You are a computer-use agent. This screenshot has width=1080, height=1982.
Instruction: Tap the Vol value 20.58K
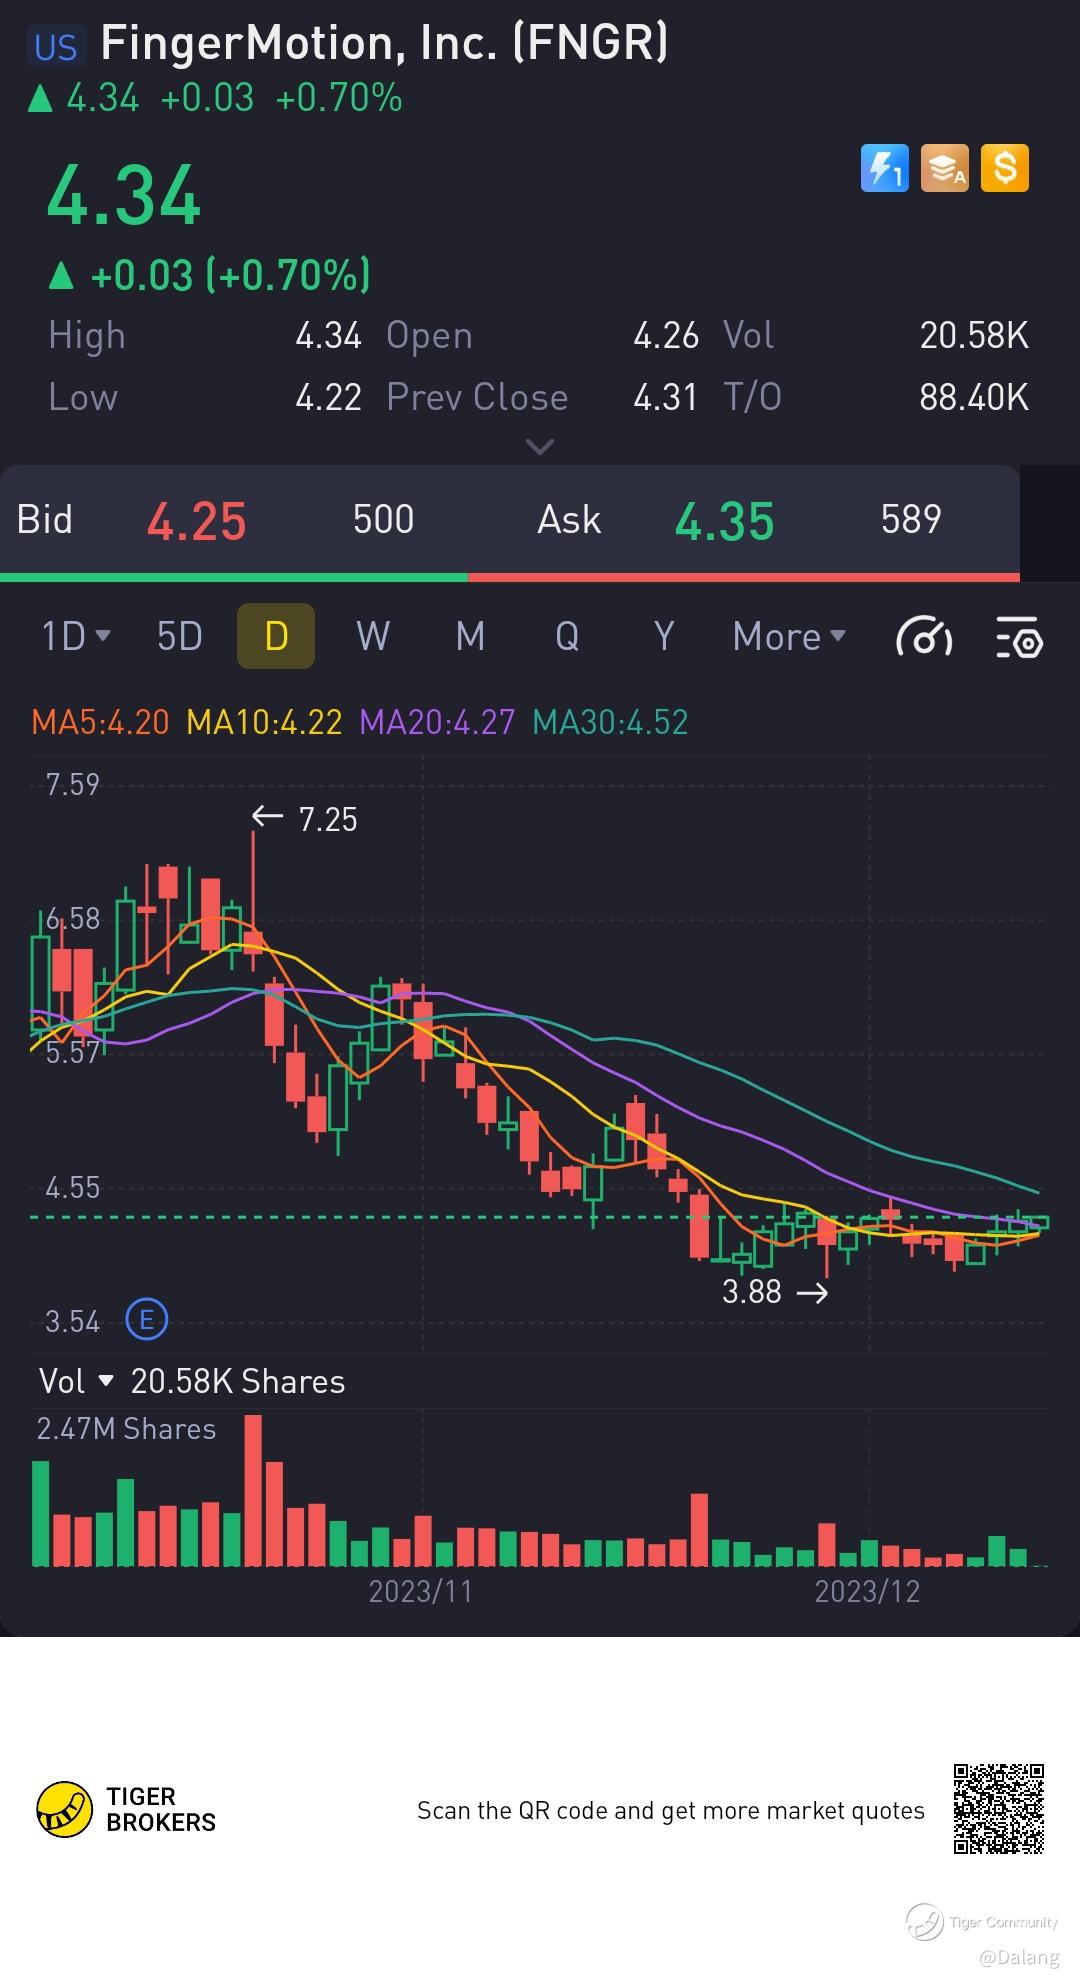974,336
